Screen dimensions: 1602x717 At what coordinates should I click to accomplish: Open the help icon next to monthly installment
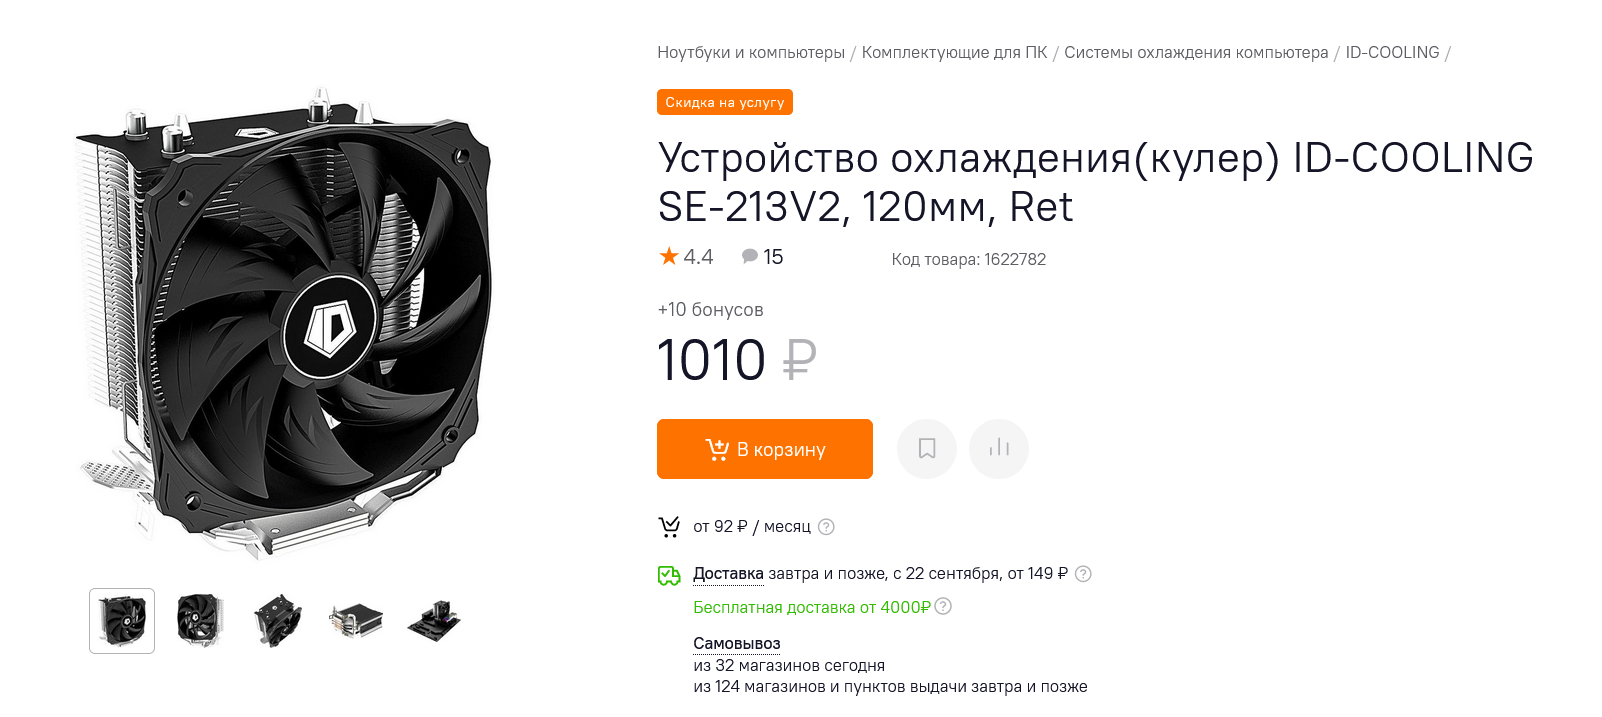(x=826, y=527)
